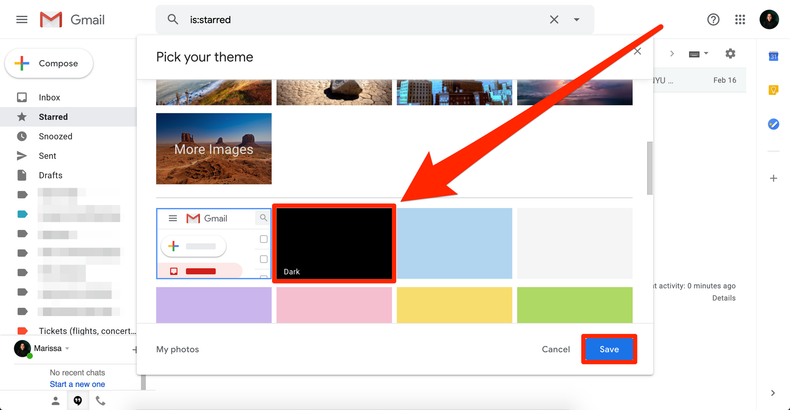Open Gmail settings gear icon

(x=730, y=53)
